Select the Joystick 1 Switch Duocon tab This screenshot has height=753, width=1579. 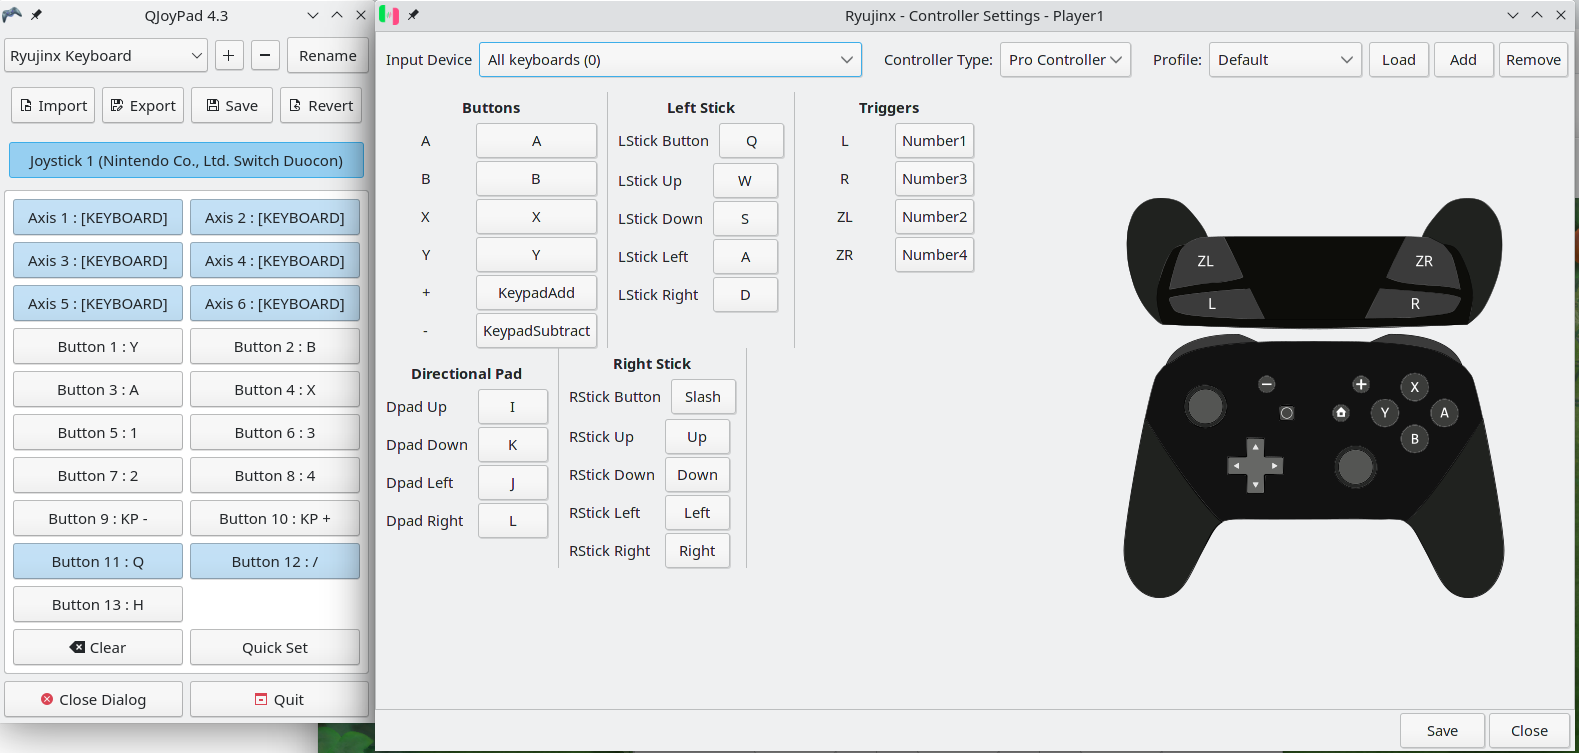click(x=186, y=161)
